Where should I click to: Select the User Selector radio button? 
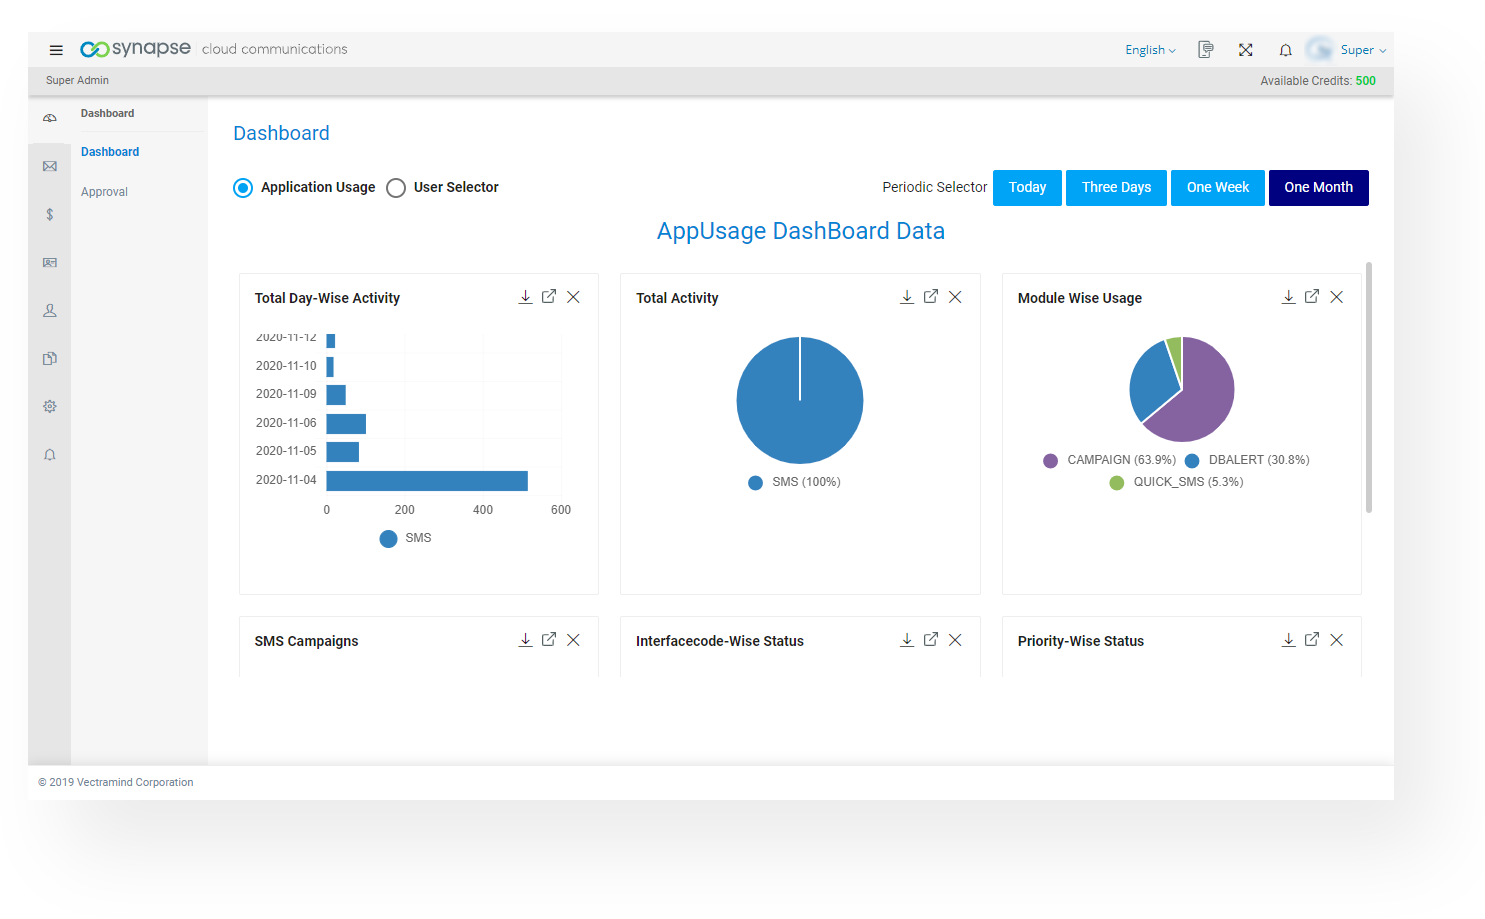click(396, 188)
